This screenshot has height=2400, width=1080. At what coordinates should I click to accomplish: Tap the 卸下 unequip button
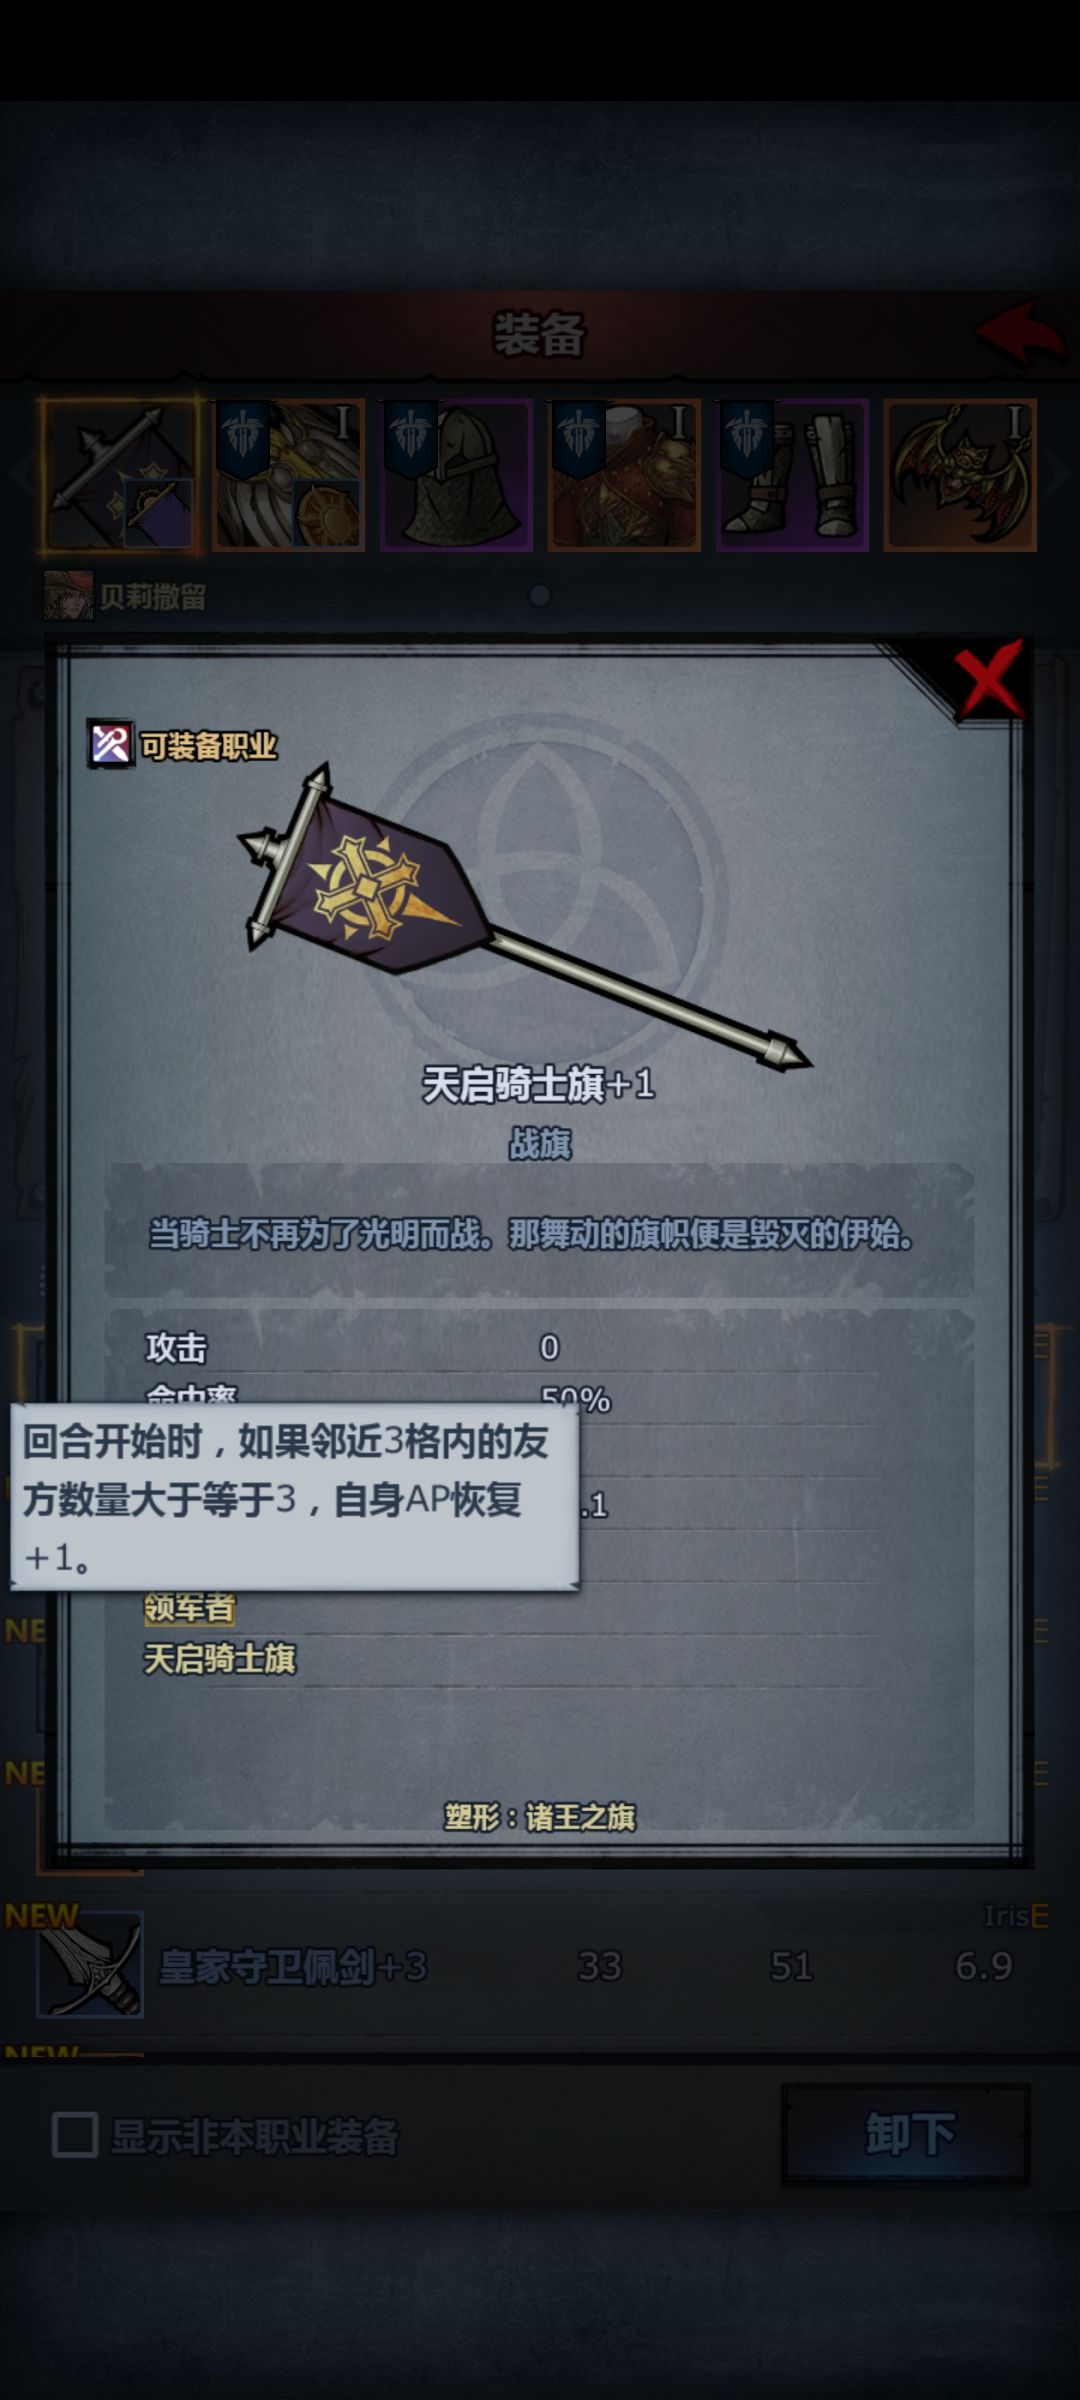point(906,2134)
